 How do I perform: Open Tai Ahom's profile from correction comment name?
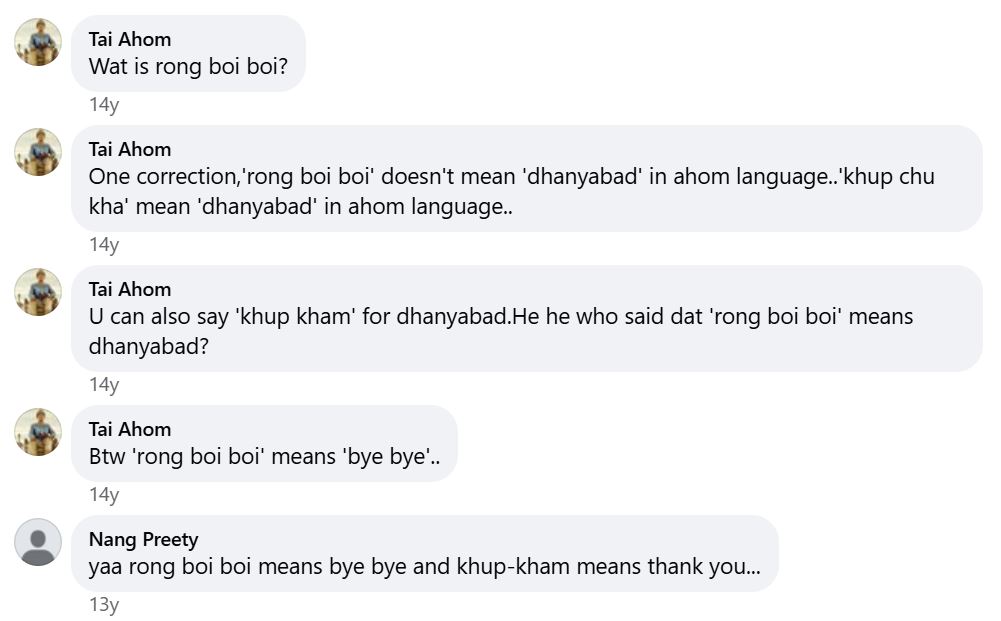pyautogui.click(x=130, y=149)
